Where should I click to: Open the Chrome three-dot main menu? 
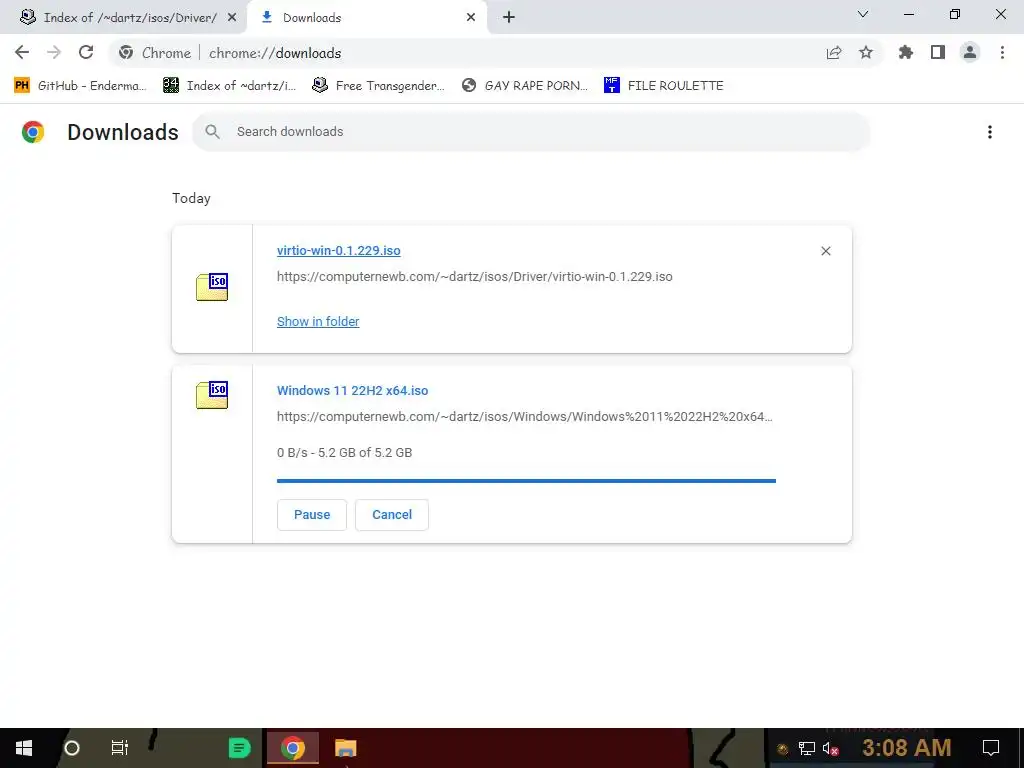1002,53
